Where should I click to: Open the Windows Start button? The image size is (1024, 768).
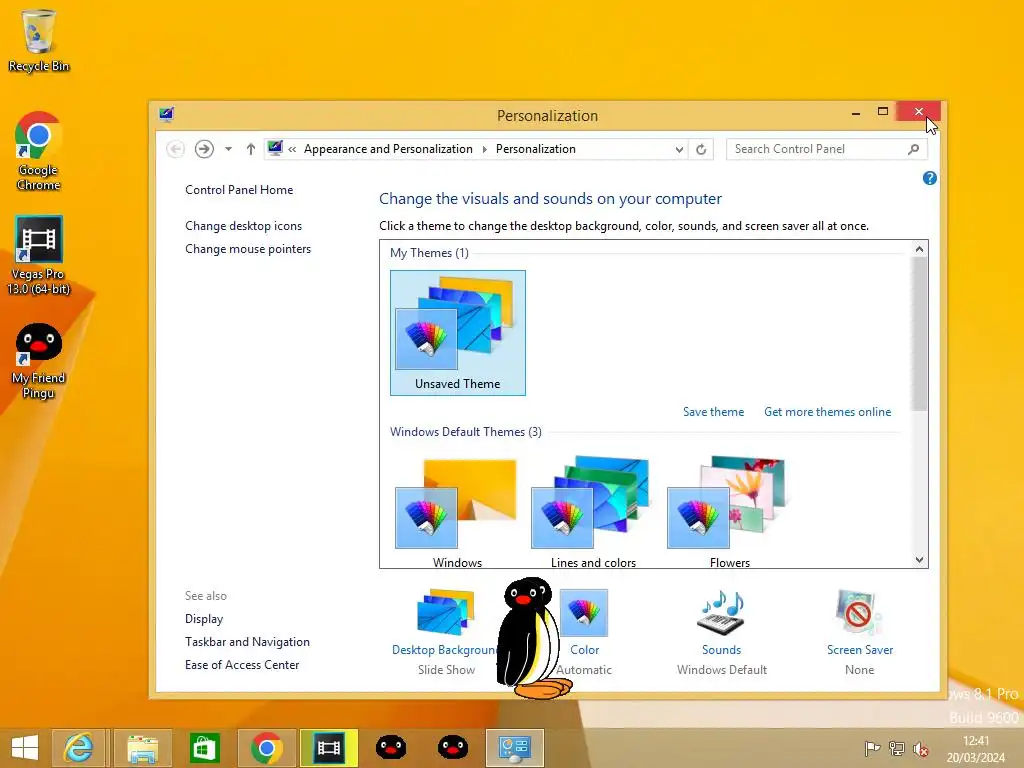tap(25, 748)
